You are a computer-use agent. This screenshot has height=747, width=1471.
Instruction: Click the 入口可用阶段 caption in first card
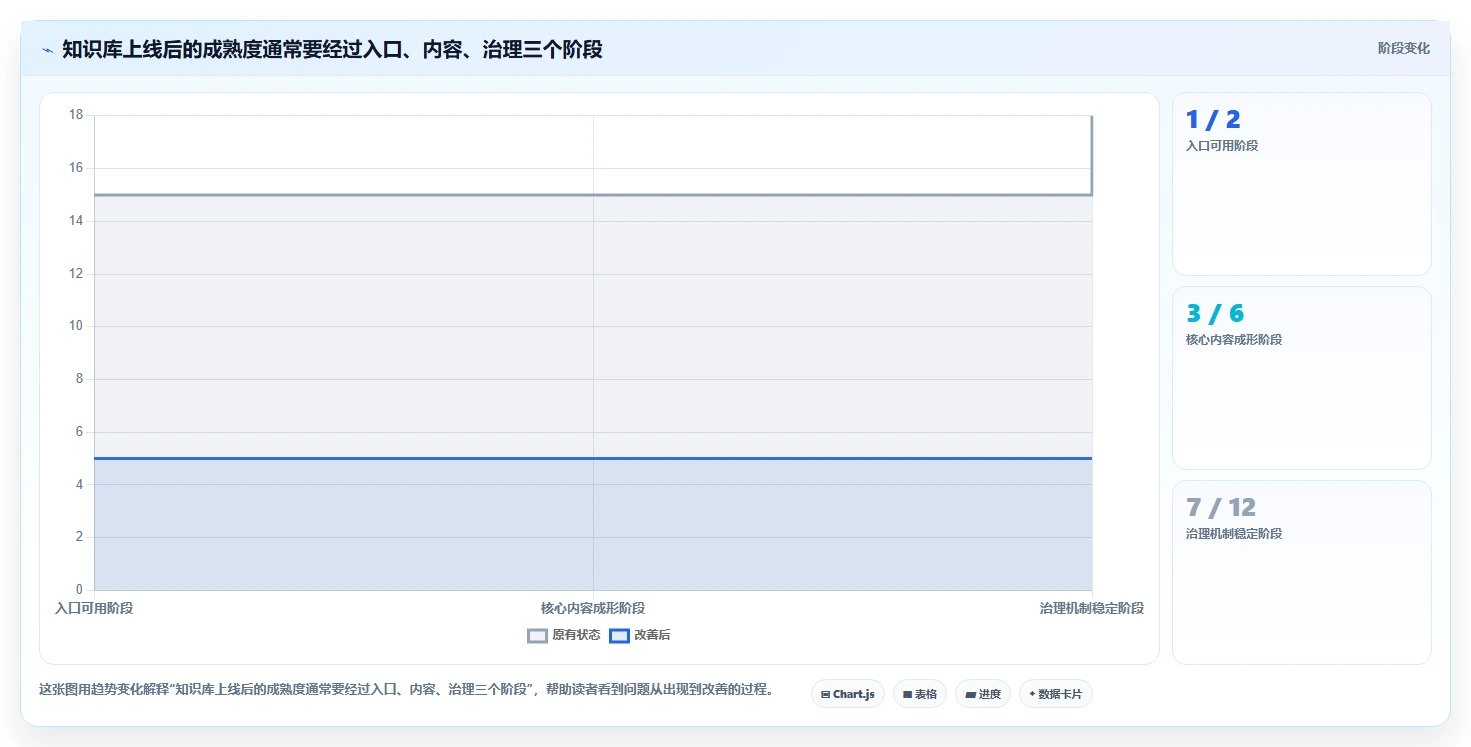coord(1222,146)
